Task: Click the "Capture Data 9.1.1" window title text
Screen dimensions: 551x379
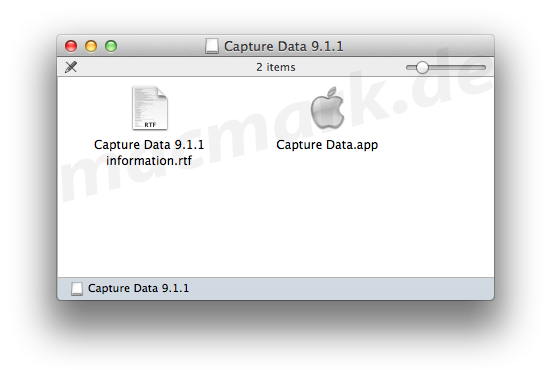Action: point(284,46)
